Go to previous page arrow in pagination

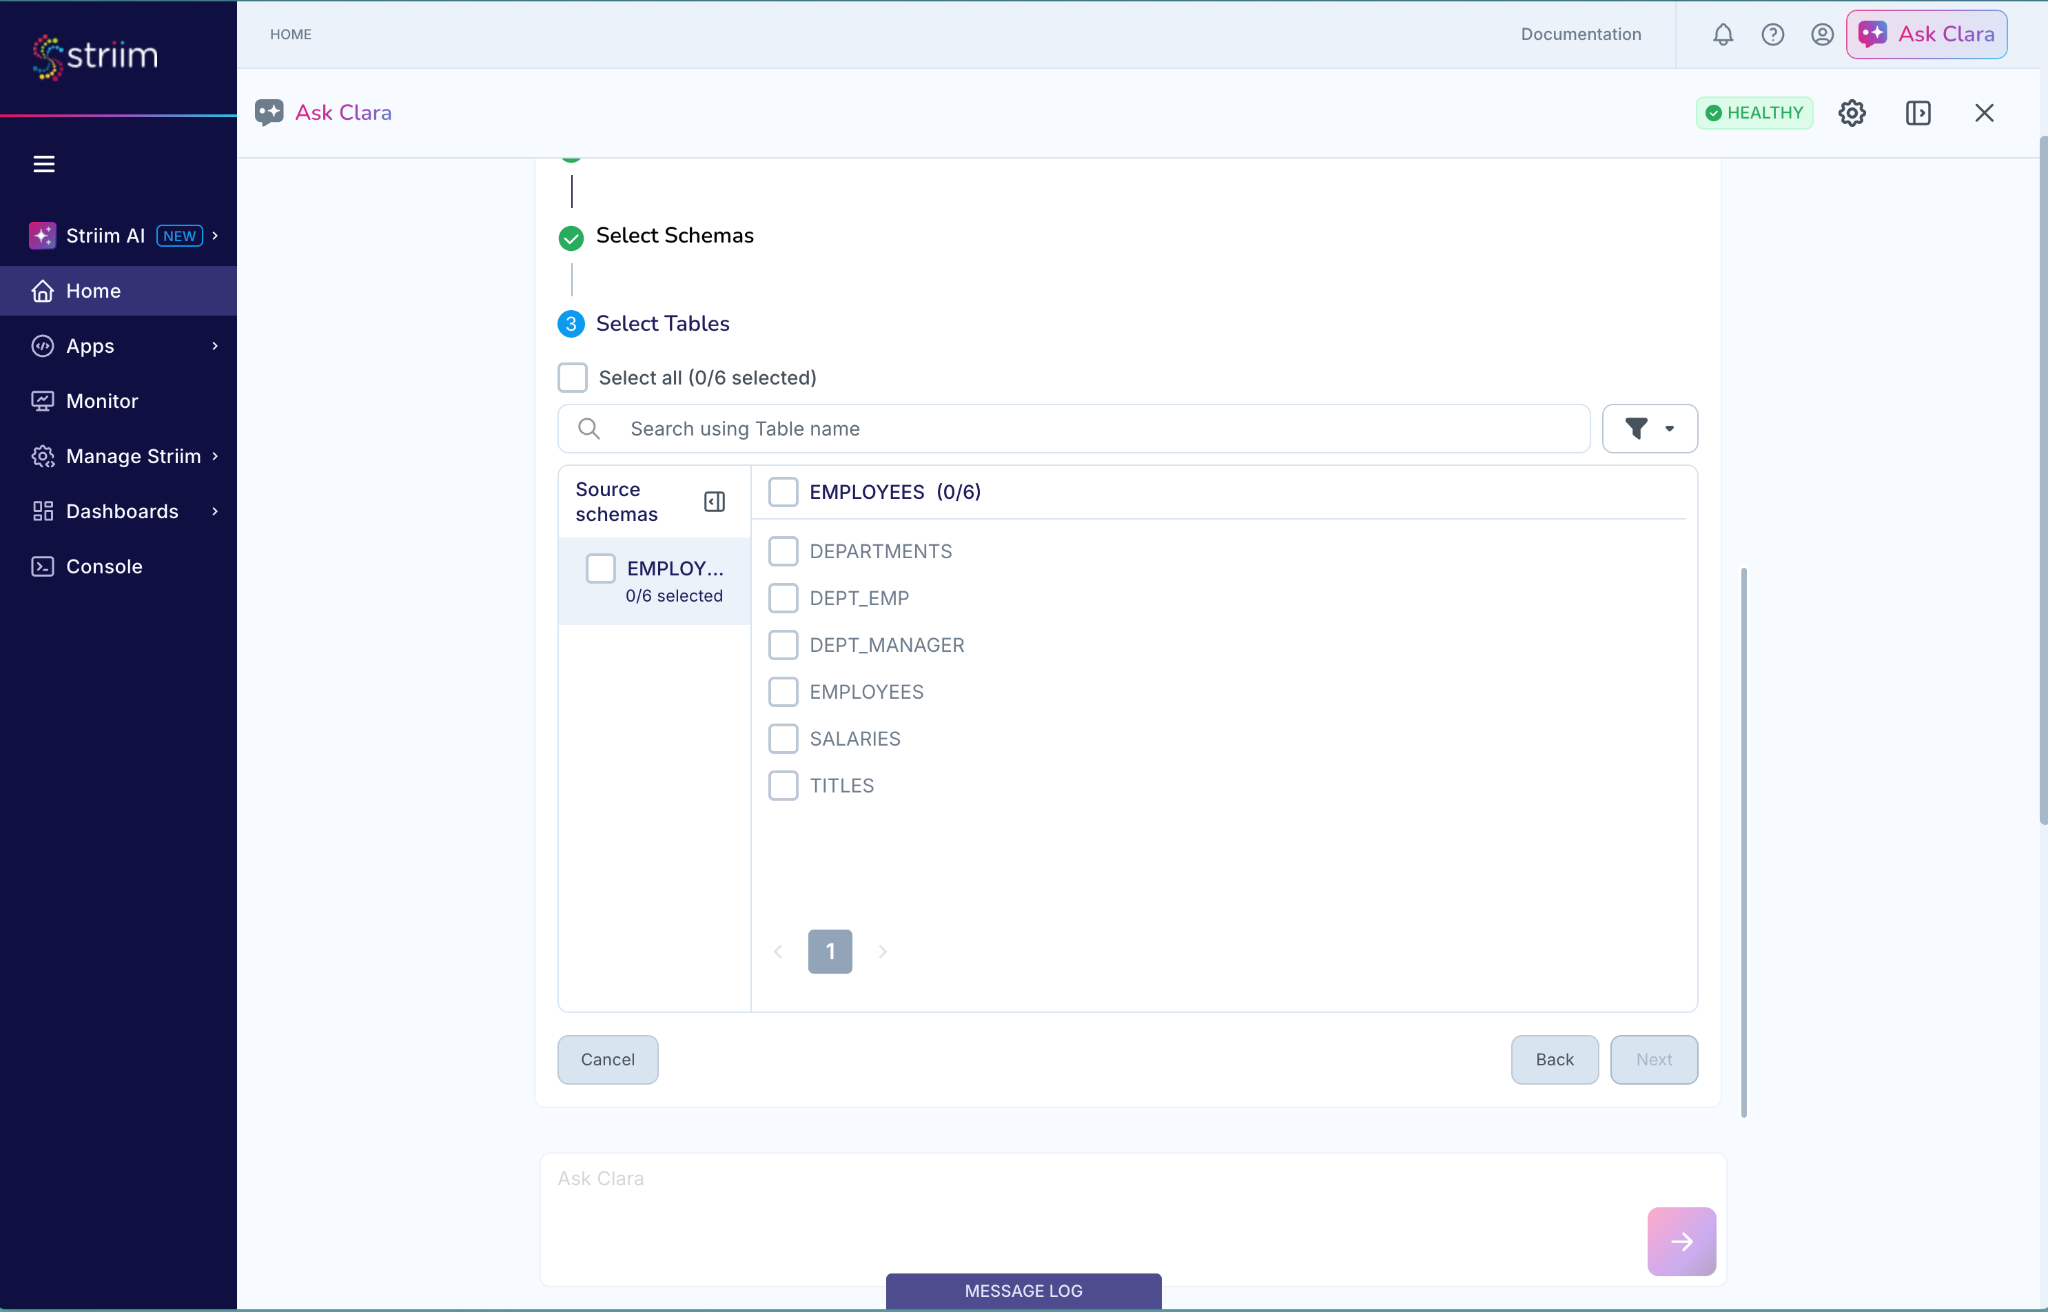(778, 952)
